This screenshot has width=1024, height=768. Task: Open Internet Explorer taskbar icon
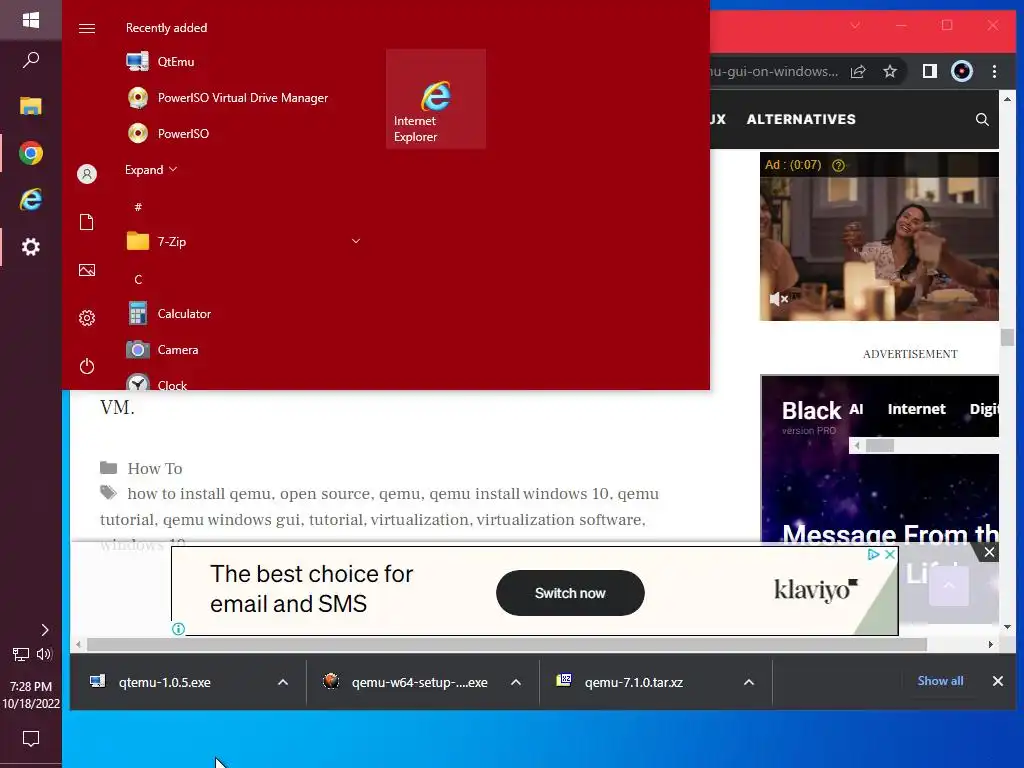(x=31, y=199)
